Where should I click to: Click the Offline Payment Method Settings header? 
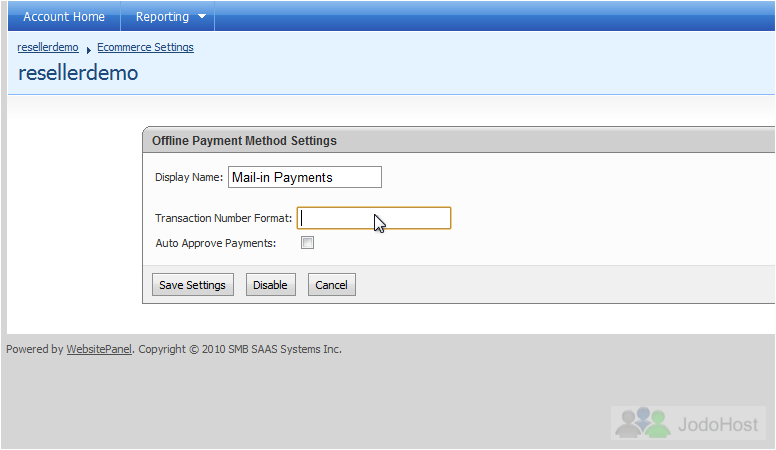(244, 141)
